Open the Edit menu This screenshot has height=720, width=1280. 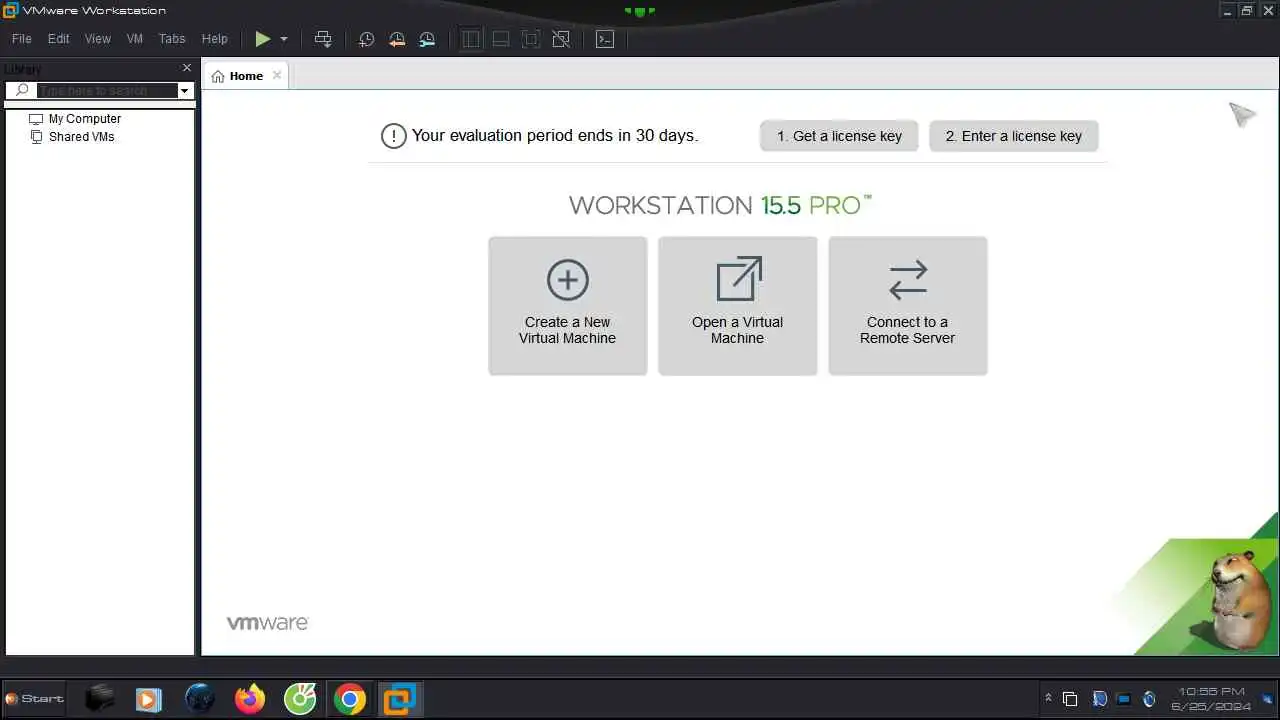coord(59,39)
